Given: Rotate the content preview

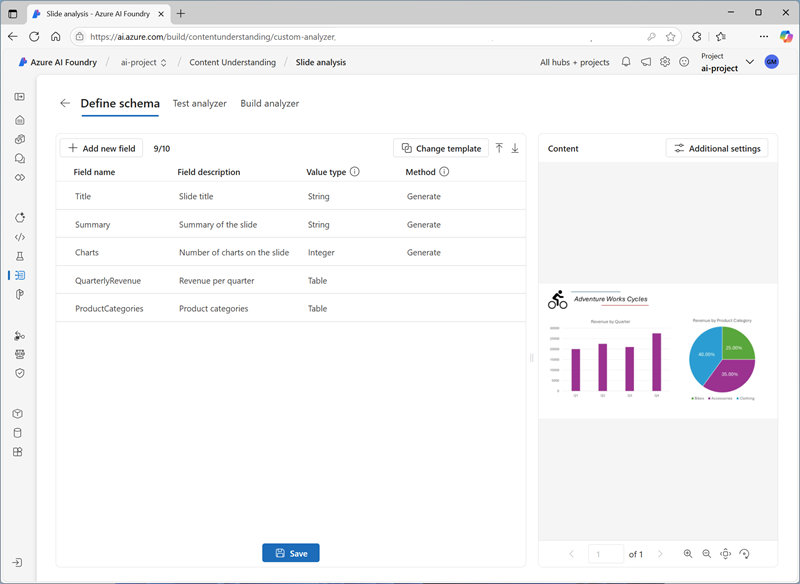Looking at the screenshot, I should [744, 554].
